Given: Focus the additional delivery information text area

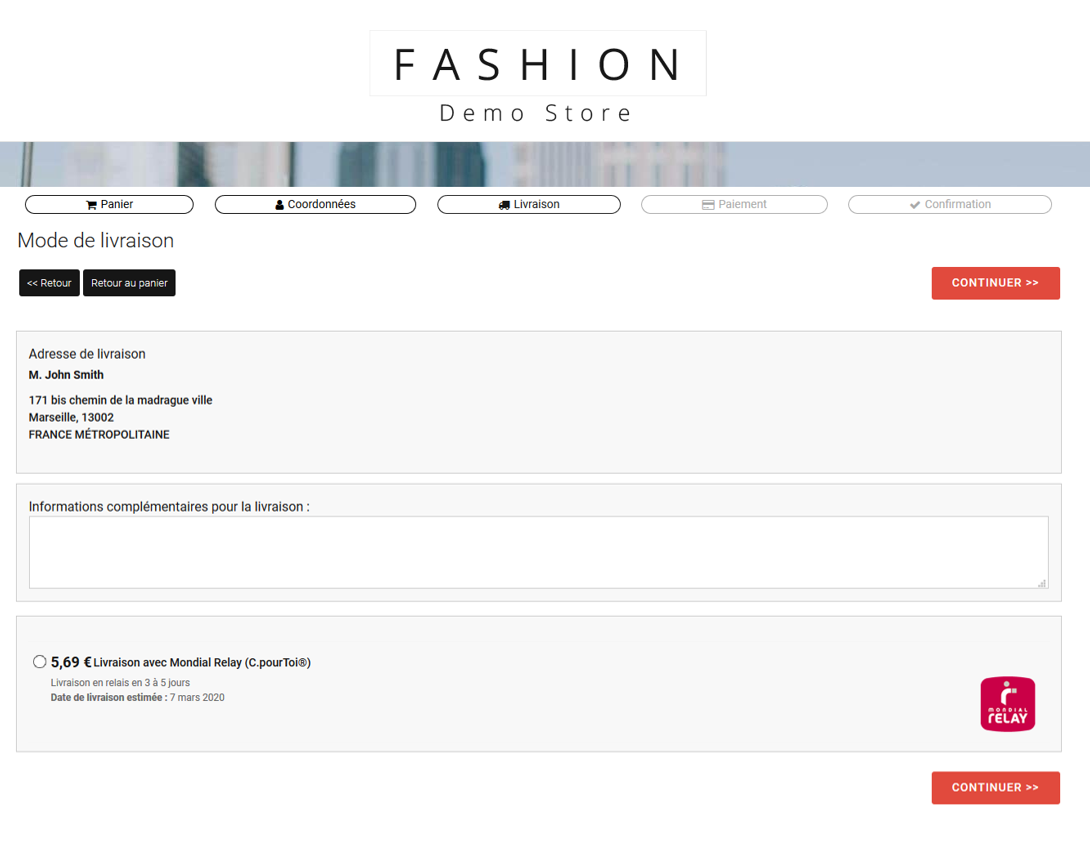Looking at the screenshot, I should pos(538,552).
